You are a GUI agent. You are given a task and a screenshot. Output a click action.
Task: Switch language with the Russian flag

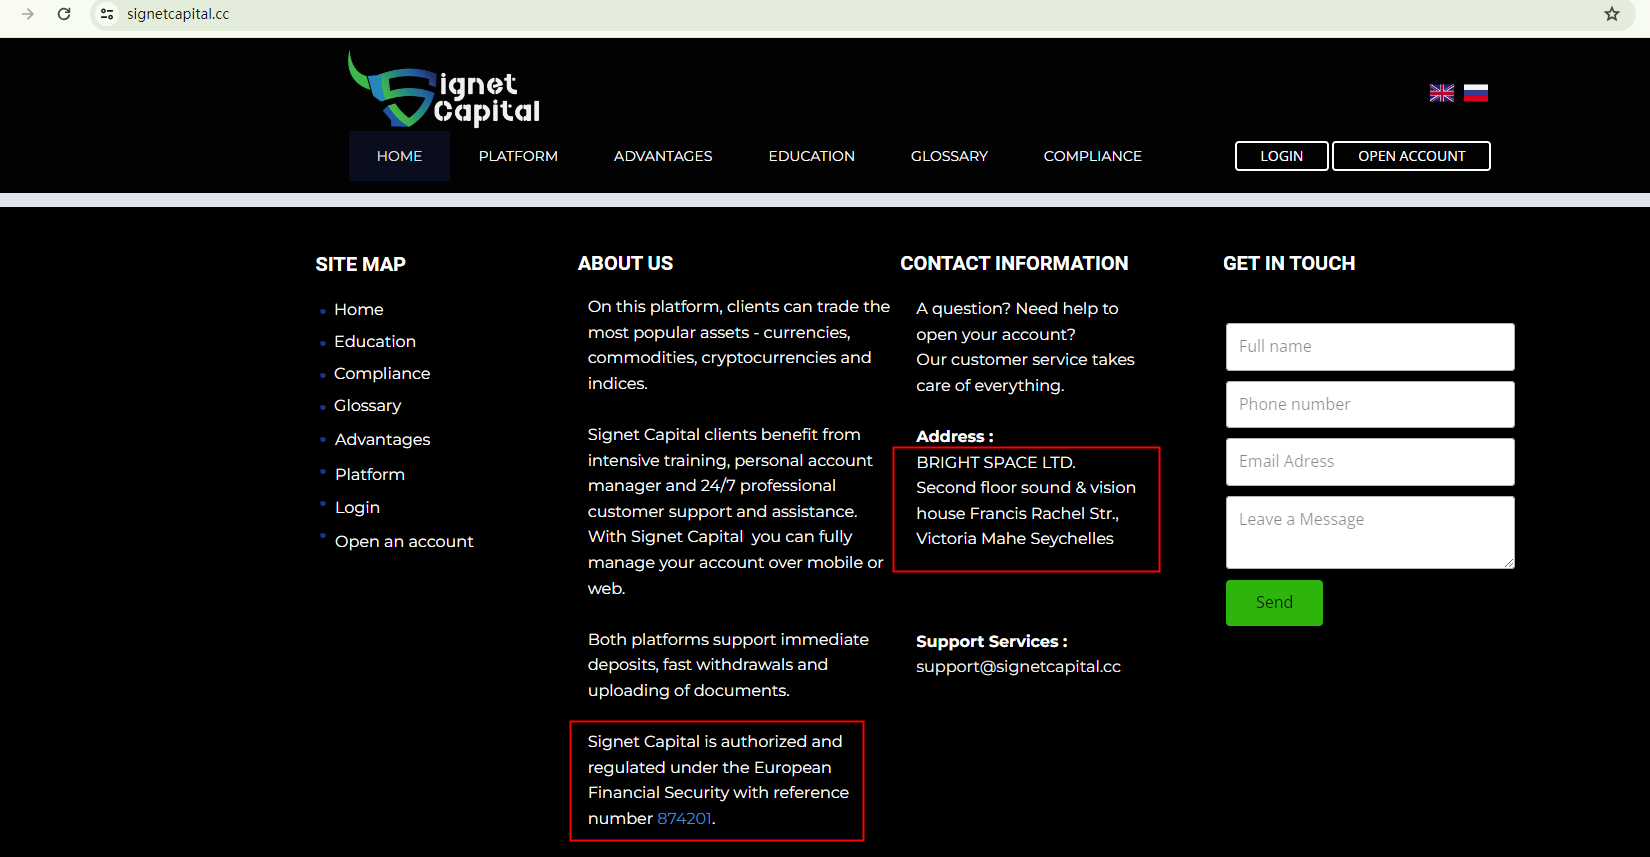(x=1475, y=93)
